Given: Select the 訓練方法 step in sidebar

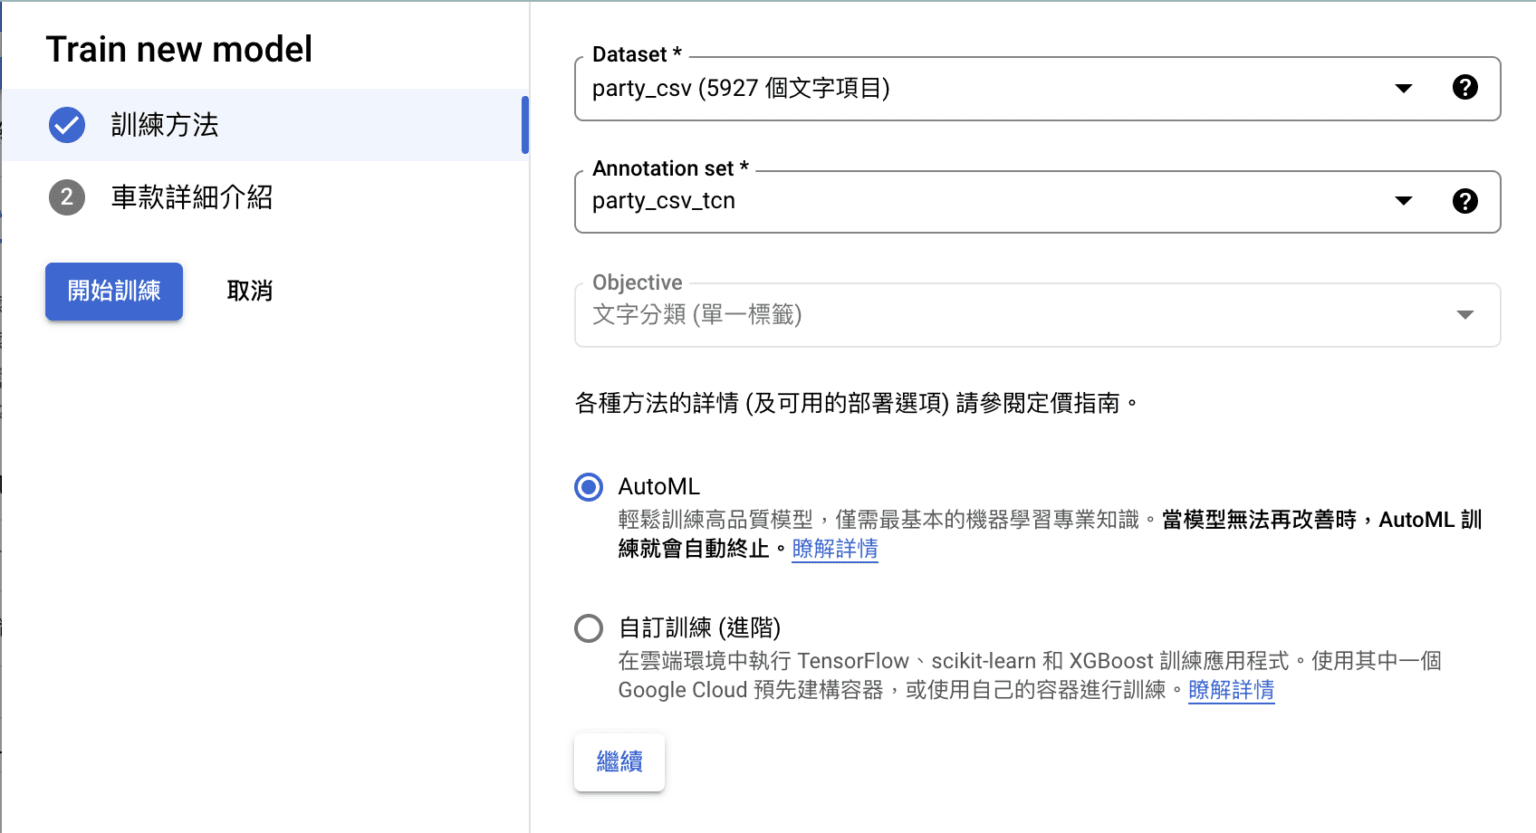Looking at the screenshot, I should click(x=165, y=125).
